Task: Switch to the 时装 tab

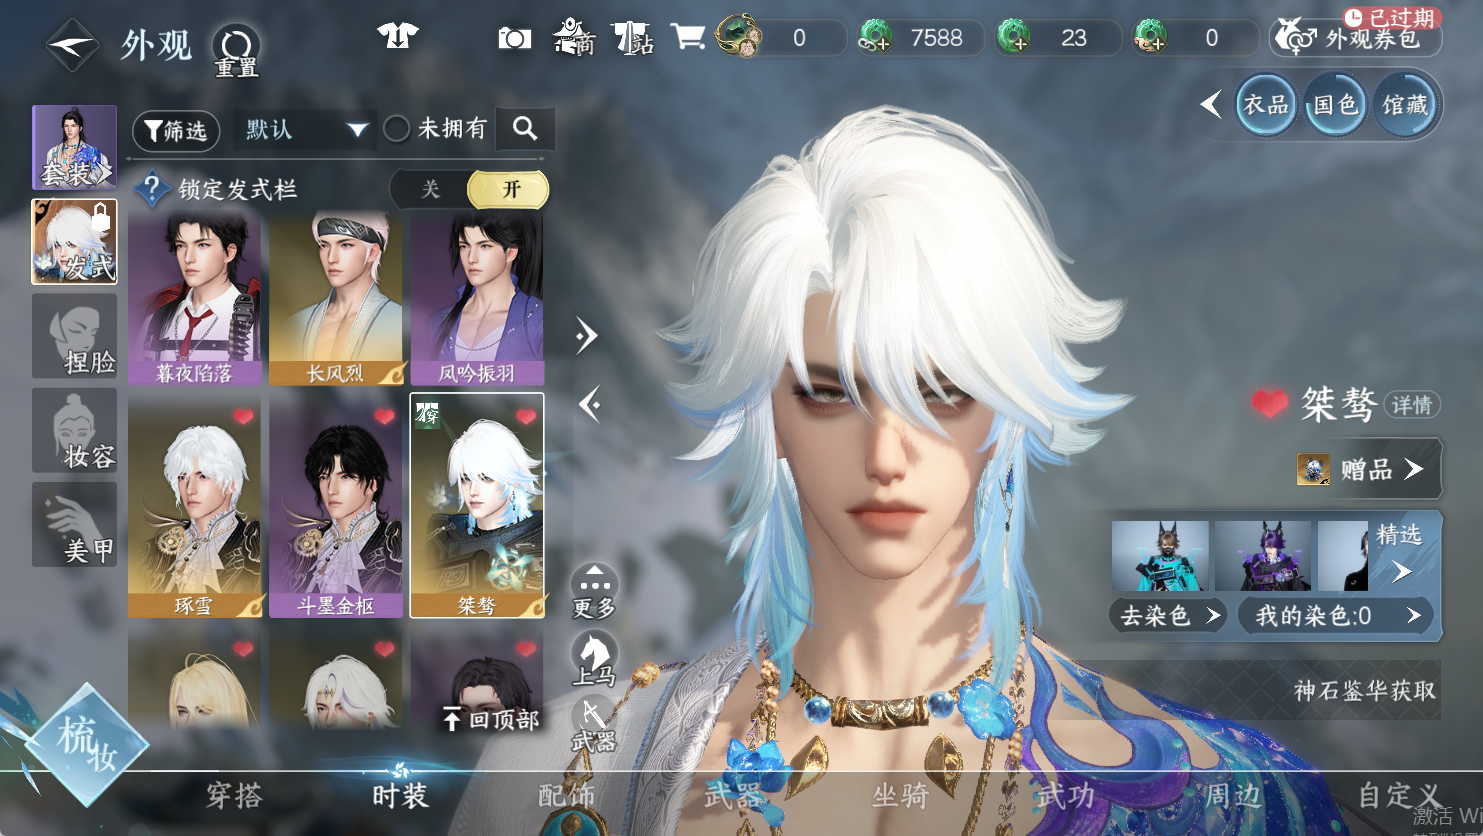Action: [400, 796]
